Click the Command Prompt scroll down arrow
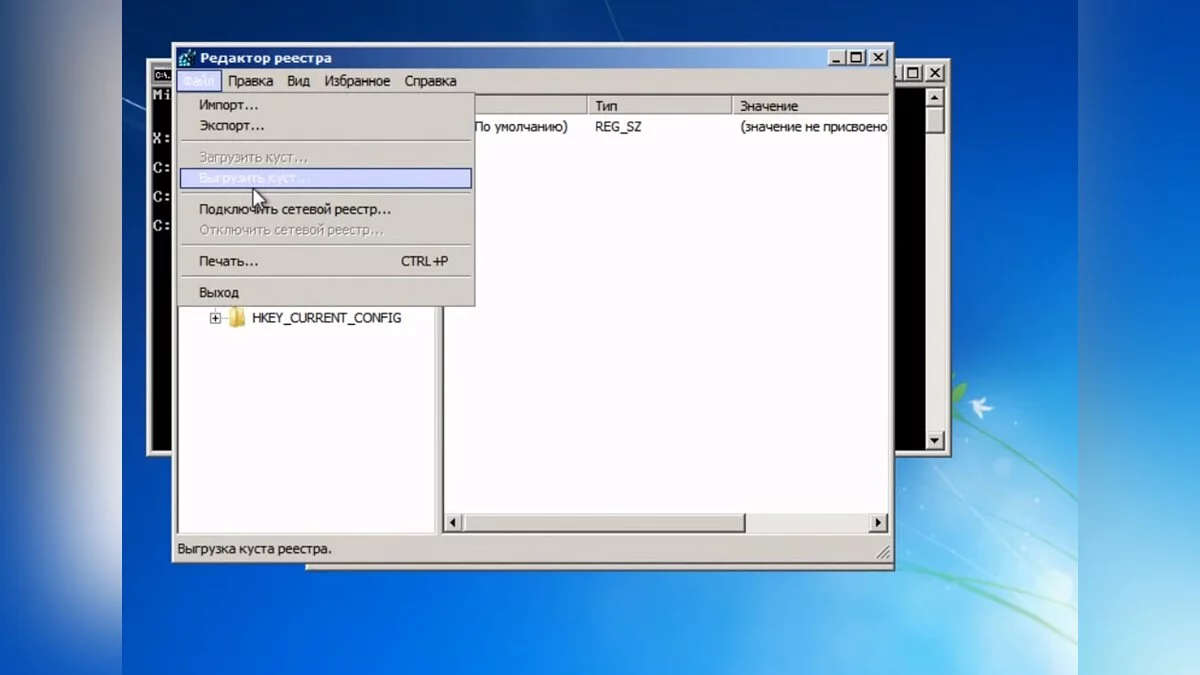Image resolution: width=1200 pixels, height=675 pixels. 935,440
